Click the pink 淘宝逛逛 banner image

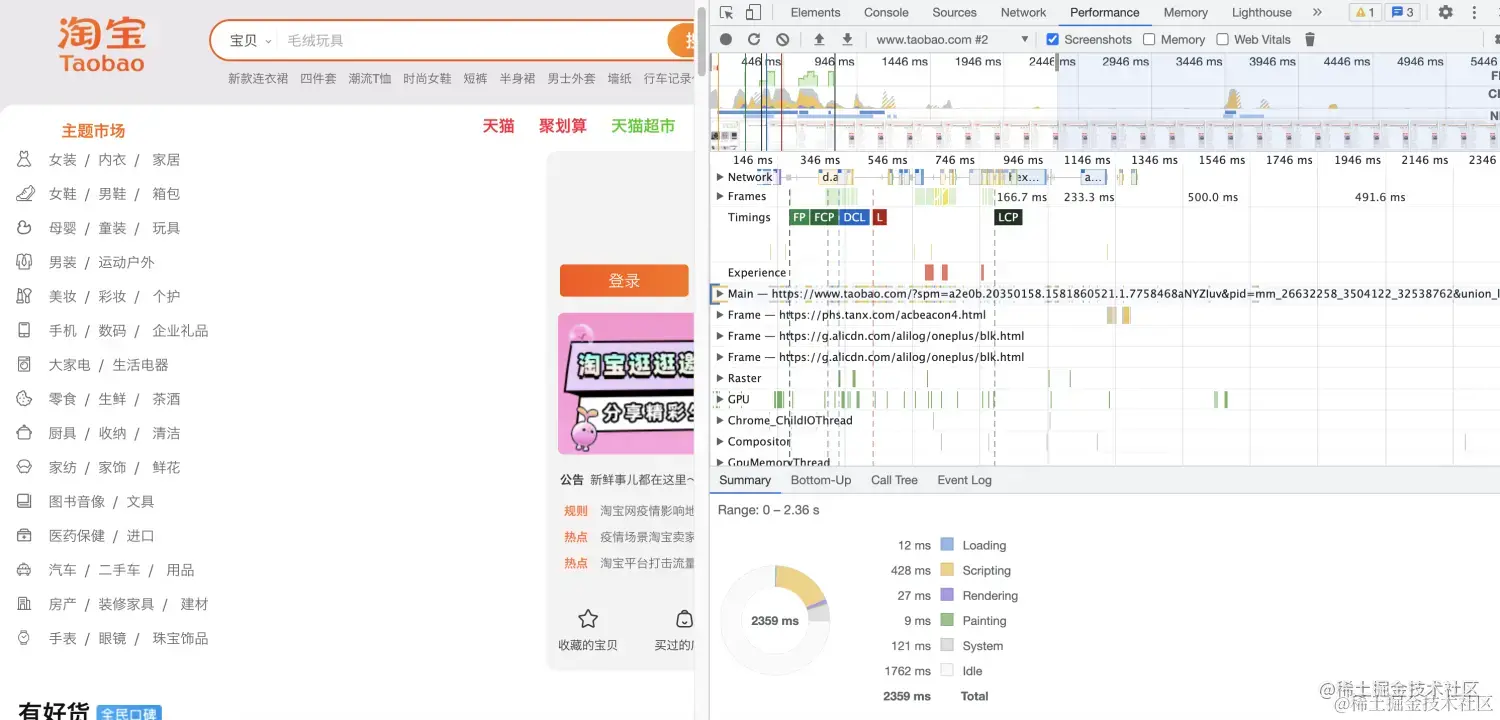pos(626,384)
